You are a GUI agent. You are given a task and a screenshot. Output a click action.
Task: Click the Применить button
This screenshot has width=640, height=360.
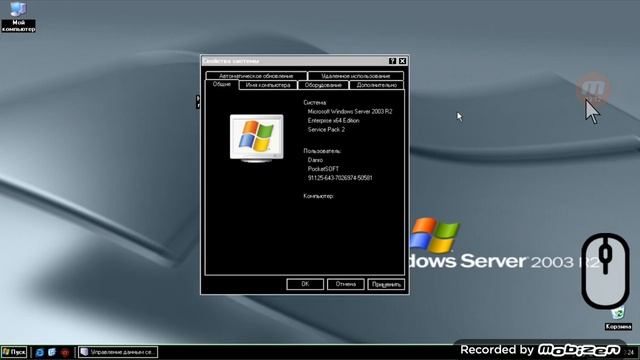[386, 284]
